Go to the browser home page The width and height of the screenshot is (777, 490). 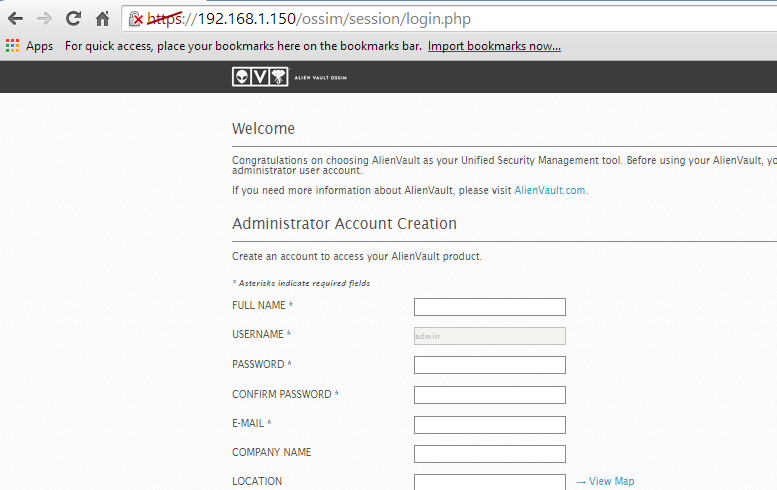click(x=102, y=18)
